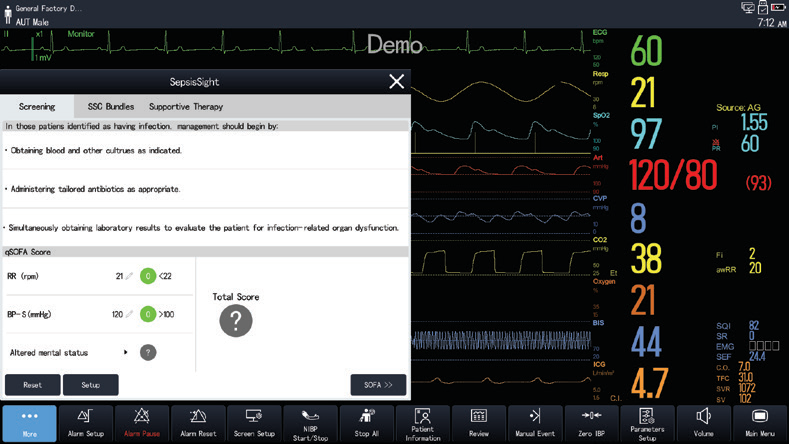The width and height of the screenshot is (789, 444).
Task: Start NIBP measurement with NIBP Start/Stop
Action: pos(310,423)
